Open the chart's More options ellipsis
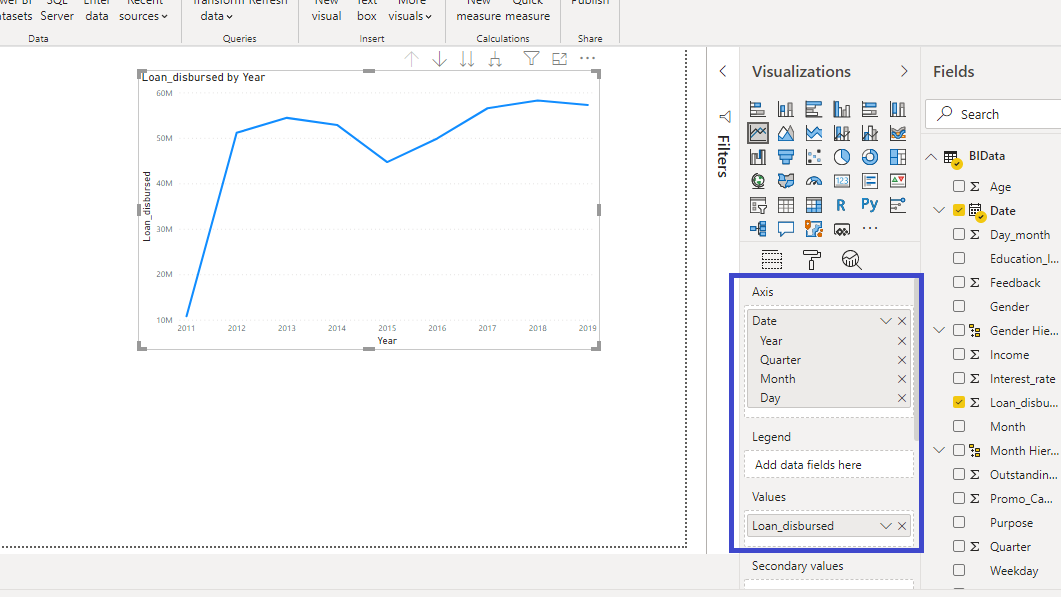1061x597 pixels. click(x=587, y=59)
